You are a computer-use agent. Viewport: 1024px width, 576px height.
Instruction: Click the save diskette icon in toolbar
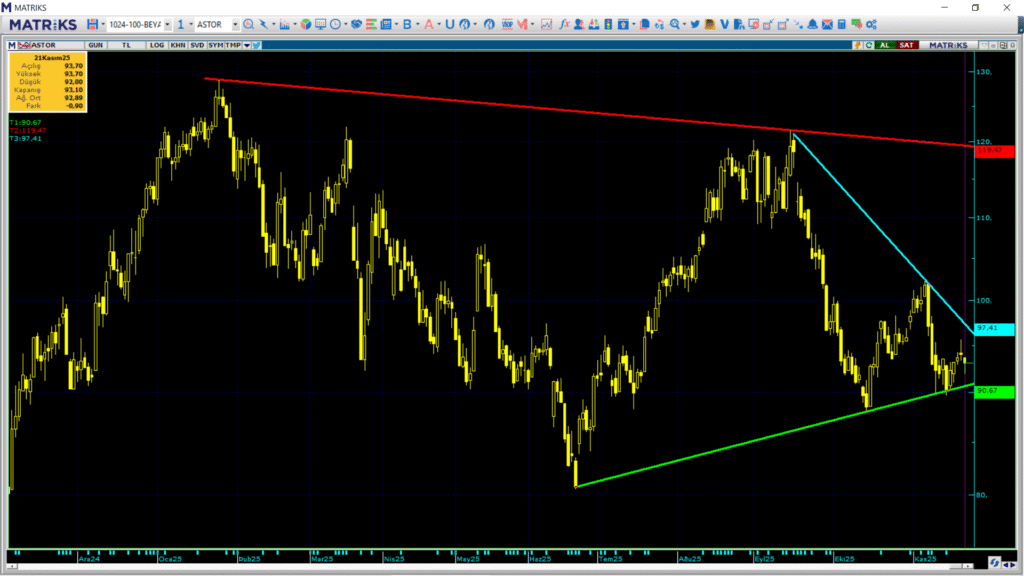[x=92, y=24]
